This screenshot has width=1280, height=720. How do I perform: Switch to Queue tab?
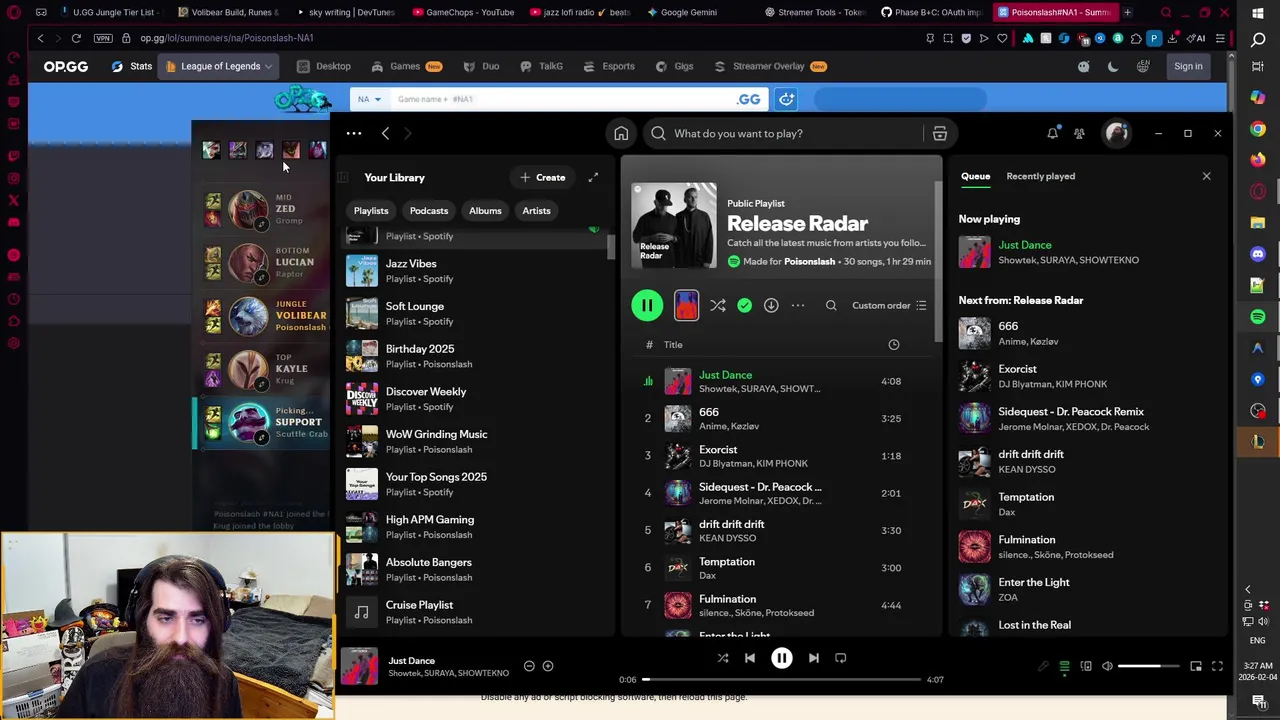(976, 176)
